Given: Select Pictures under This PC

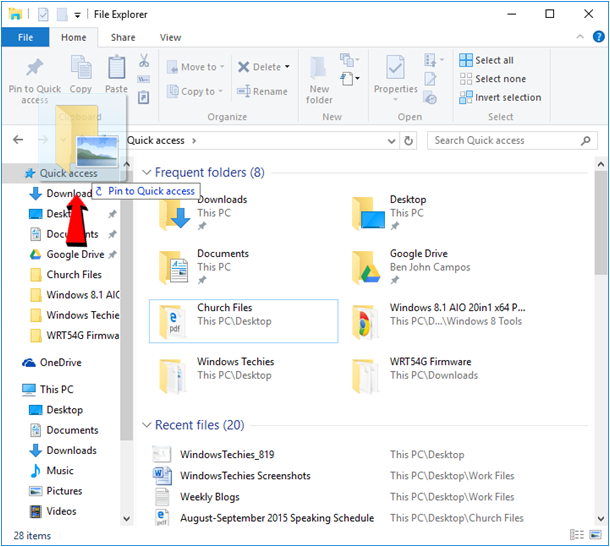Looking at the screenshot, I should tap(56, 491).
